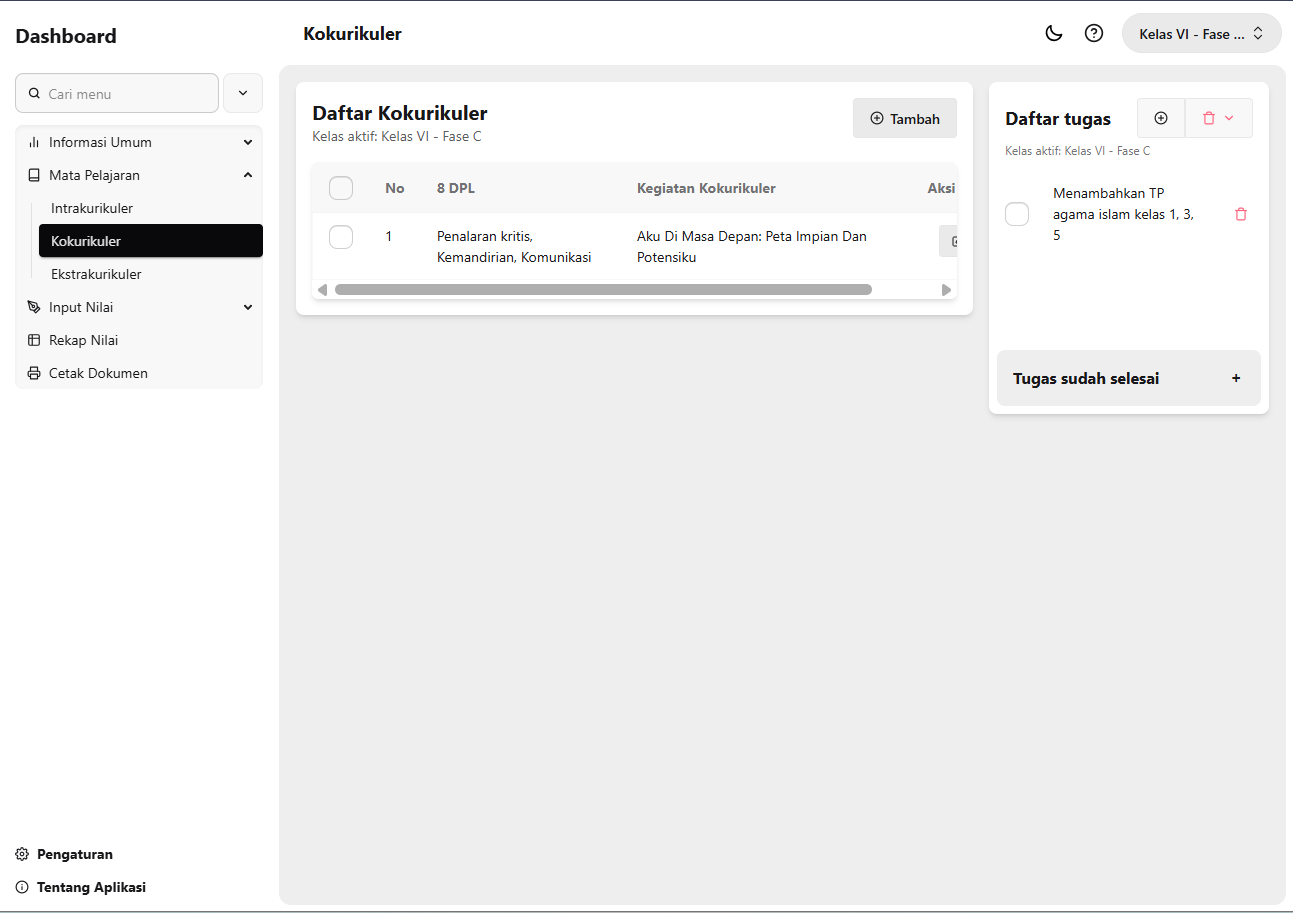
Task: Collapse the Mata Pelajaran section
Action: click(247, 174)
